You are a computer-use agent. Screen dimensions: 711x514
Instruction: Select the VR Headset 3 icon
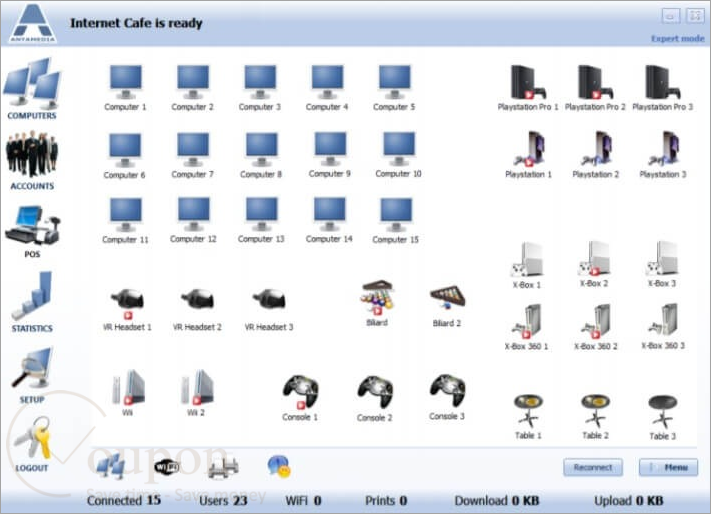coord(269,300)
